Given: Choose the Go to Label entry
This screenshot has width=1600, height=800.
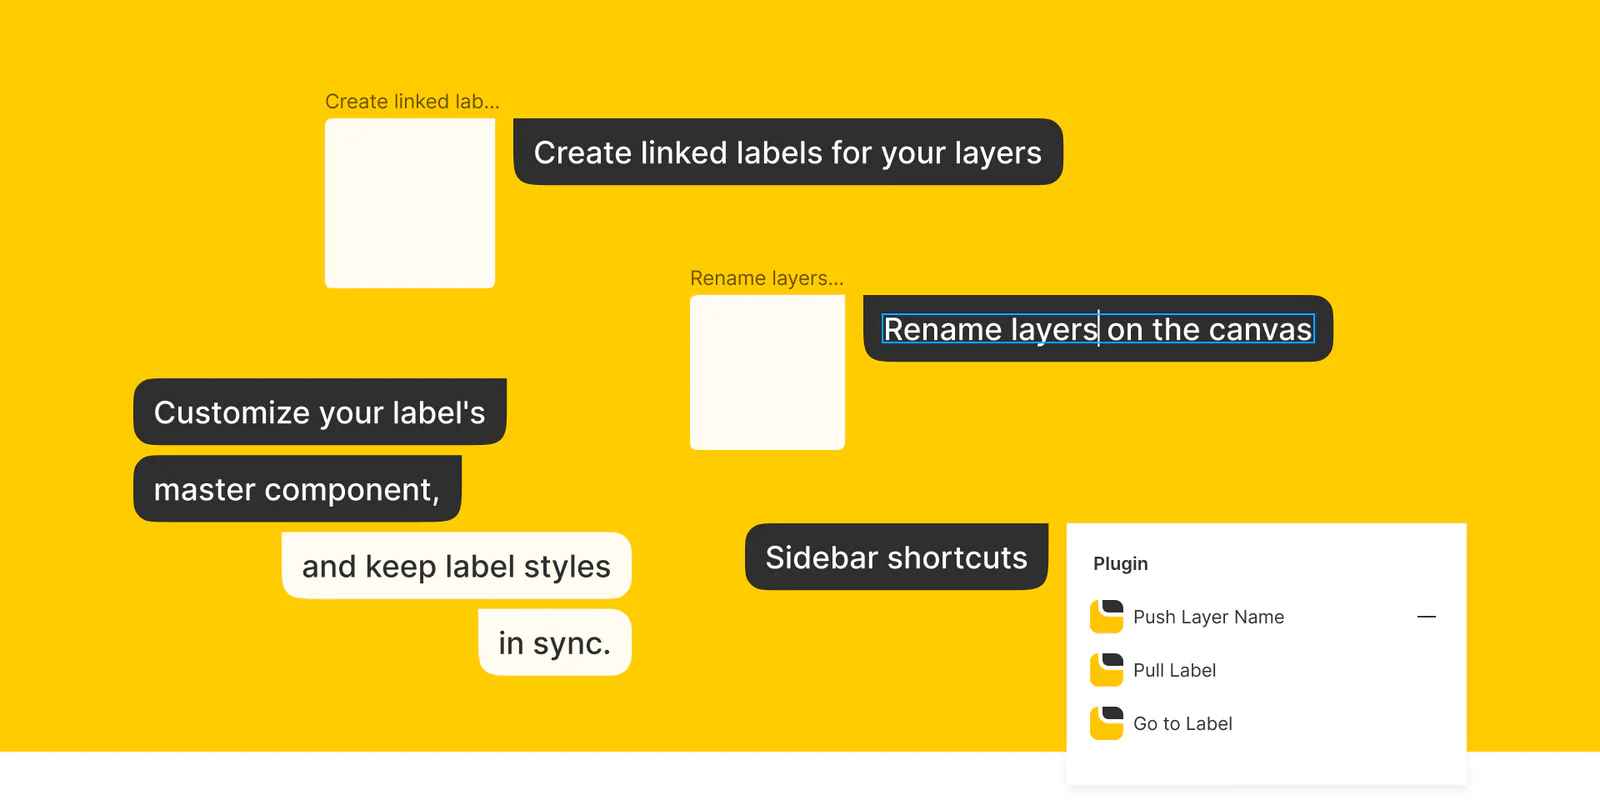Looking at the screenshot, I should coord(1182,723).
